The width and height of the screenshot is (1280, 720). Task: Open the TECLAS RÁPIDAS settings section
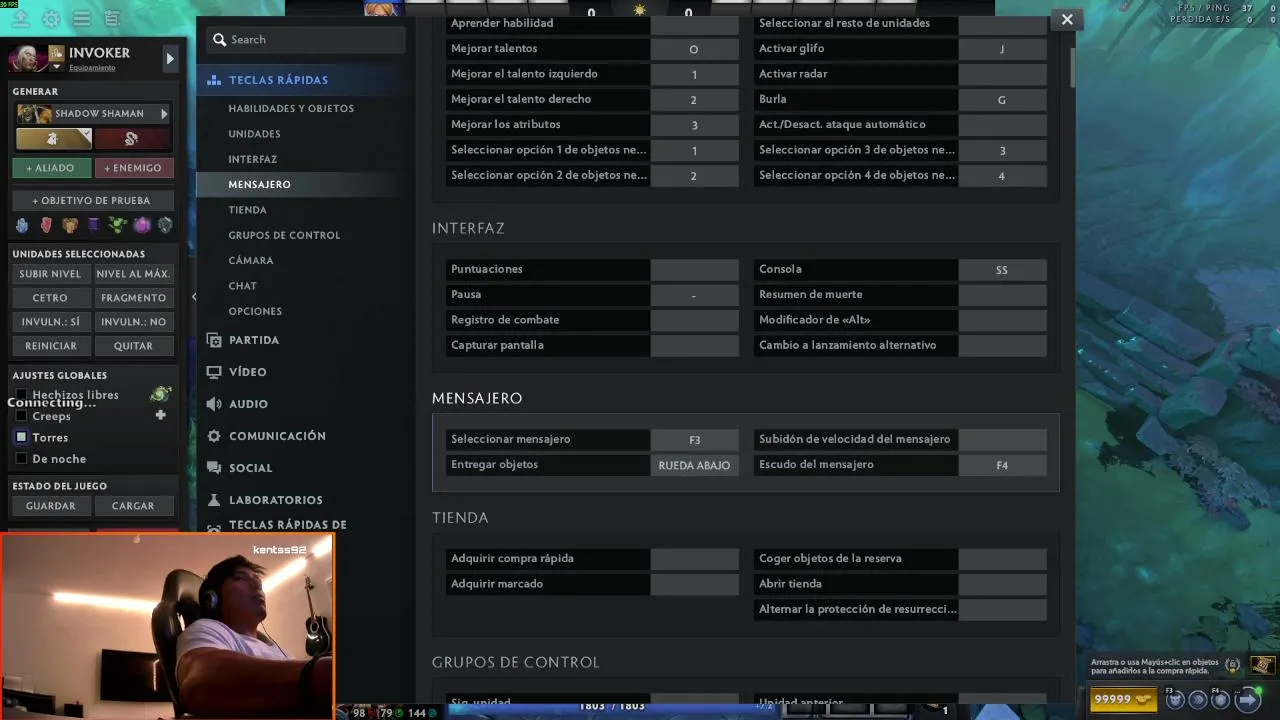click(x=278, y=80)
